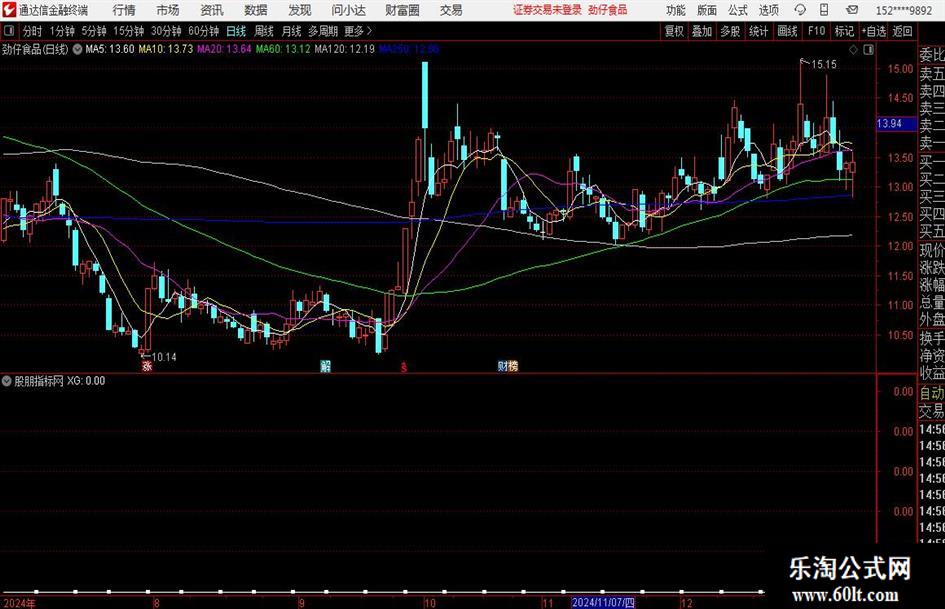
Task: Open the 发现 menu
Action: tap(300, 10)
